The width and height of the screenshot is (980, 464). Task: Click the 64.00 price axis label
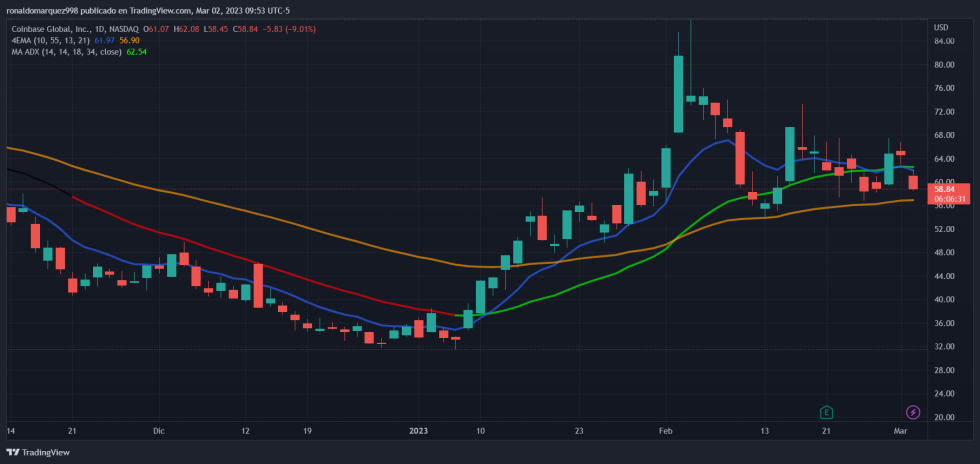944,159
